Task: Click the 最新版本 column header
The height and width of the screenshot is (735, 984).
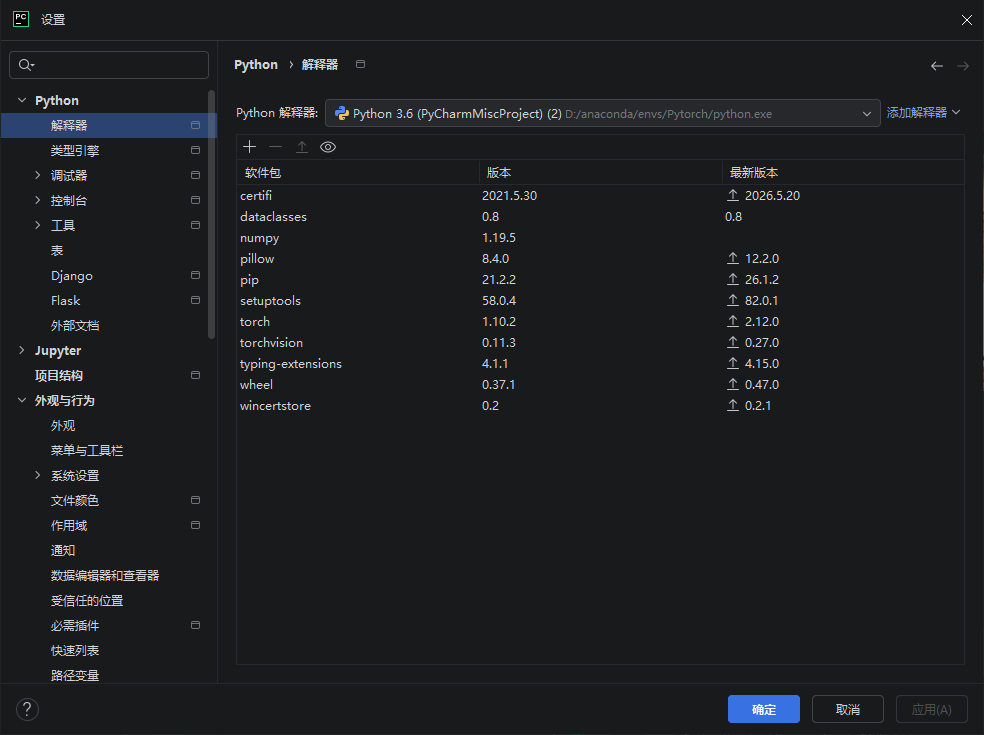Action: click(x=843, y=173)
